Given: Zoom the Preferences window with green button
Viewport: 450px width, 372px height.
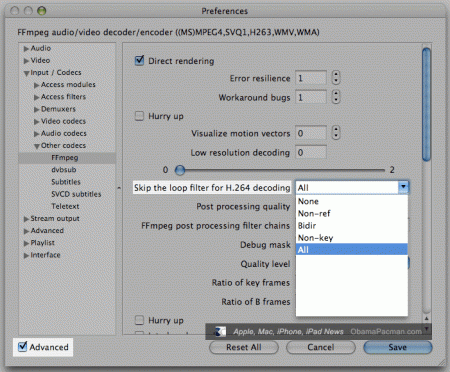Looking at the screenshot, I should point(42,11).
